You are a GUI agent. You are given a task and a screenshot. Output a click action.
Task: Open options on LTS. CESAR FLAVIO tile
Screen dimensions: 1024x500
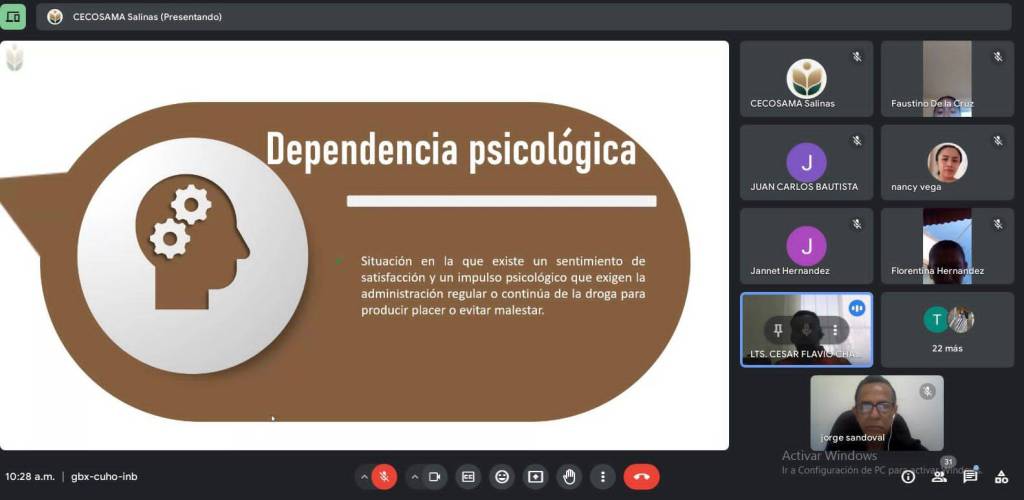coord(835,330)
